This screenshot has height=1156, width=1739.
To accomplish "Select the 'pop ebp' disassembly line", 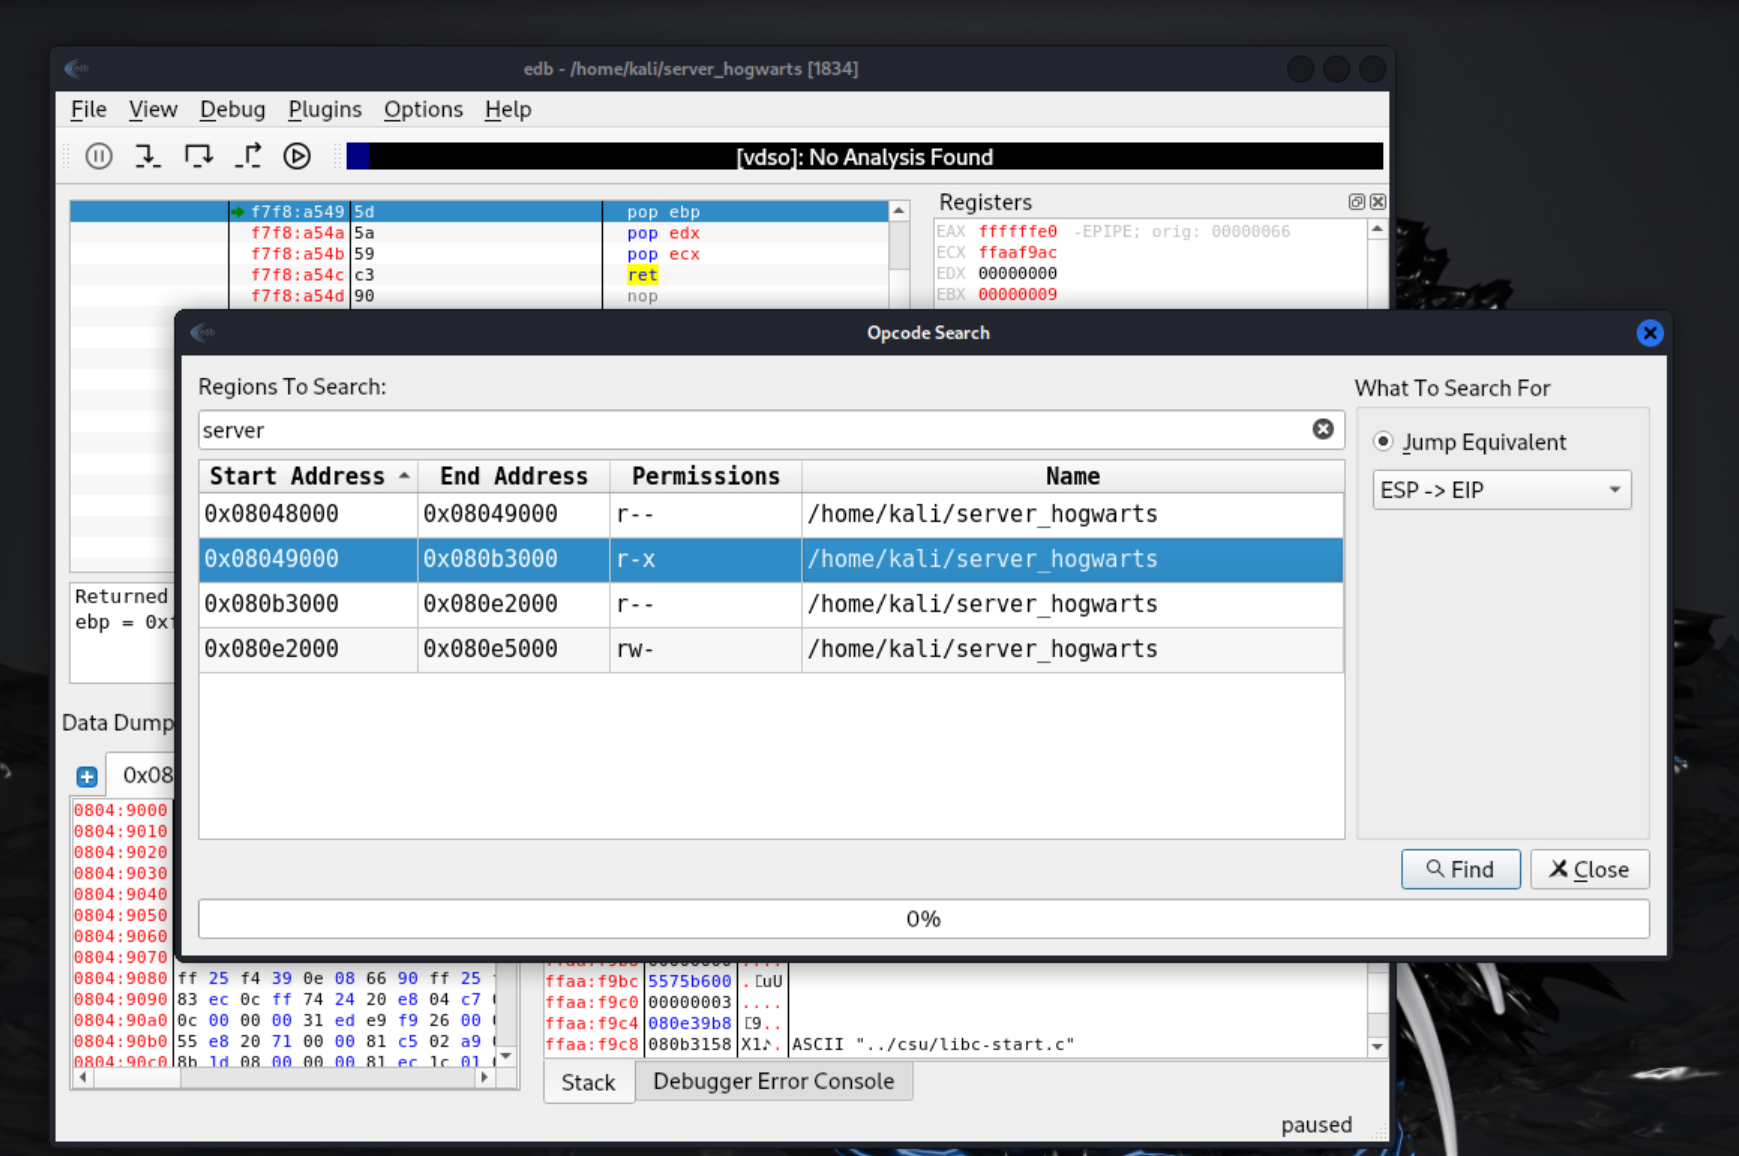I will coord(479,212).
